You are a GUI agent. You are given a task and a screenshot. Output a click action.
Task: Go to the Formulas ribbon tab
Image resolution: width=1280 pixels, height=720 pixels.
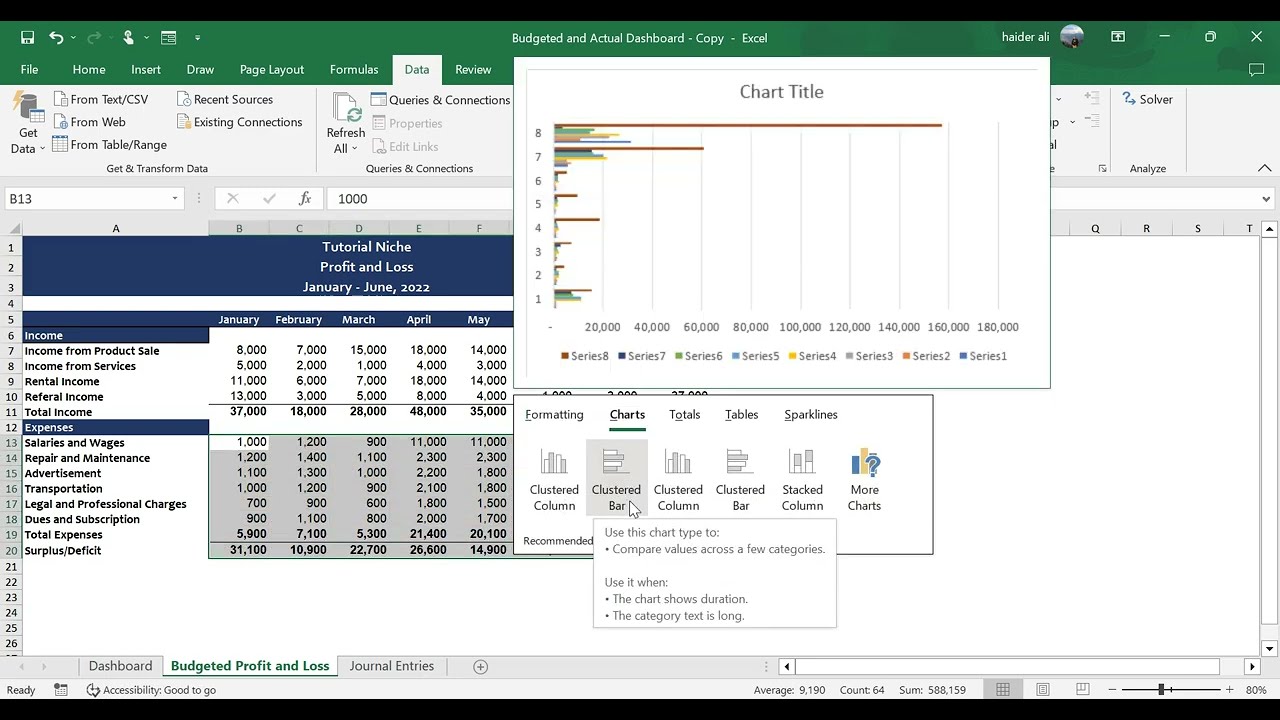(x=354, y=70)
